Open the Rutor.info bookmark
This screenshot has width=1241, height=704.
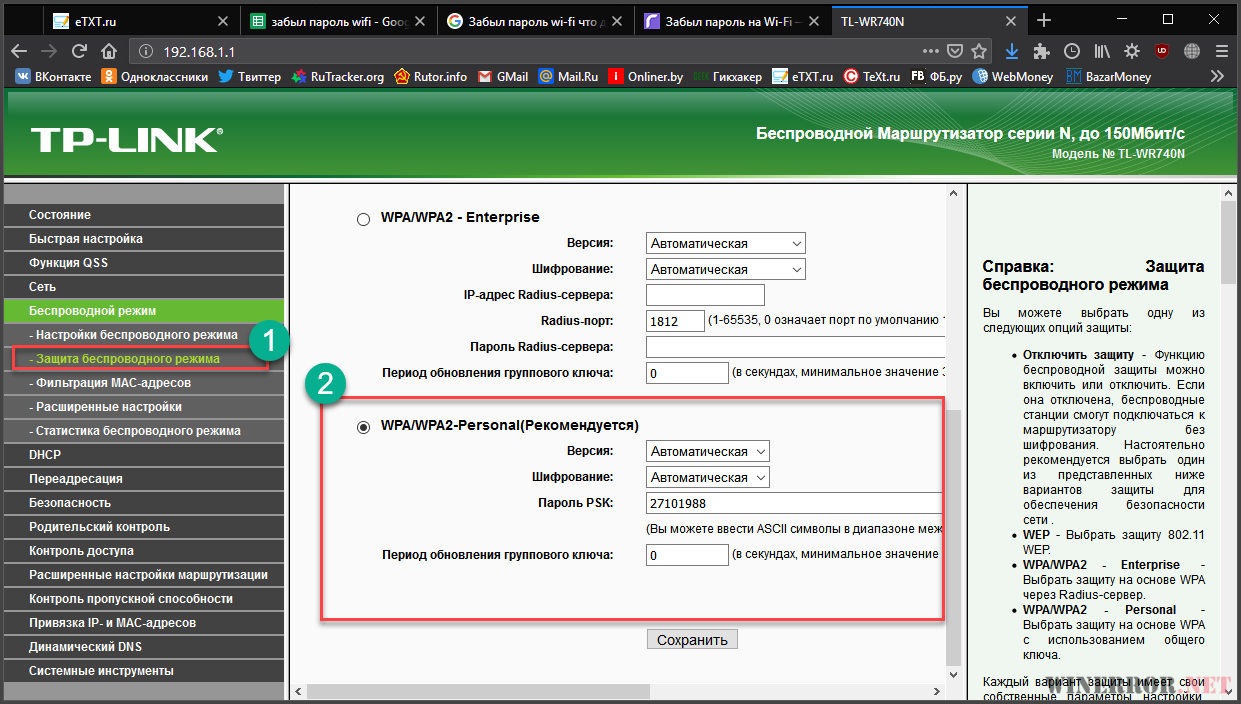click(431, 76)
